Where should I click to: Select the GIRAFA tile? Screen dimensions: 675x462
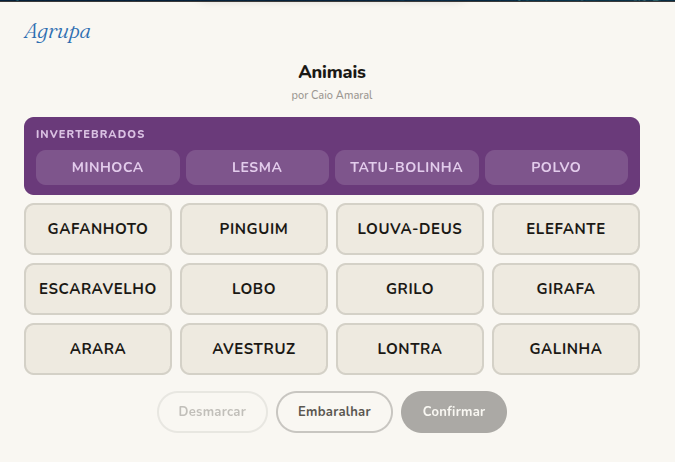tap(566, 289)
